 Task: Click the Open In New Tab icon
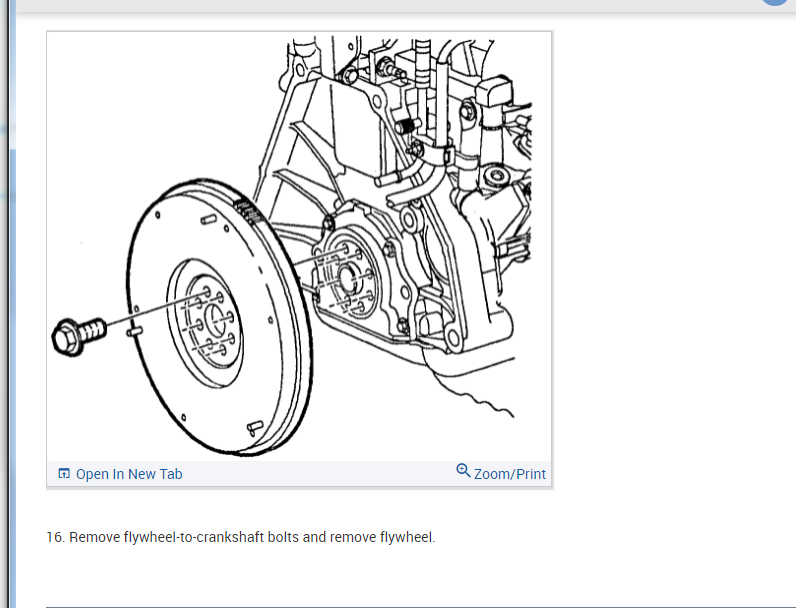64,474
